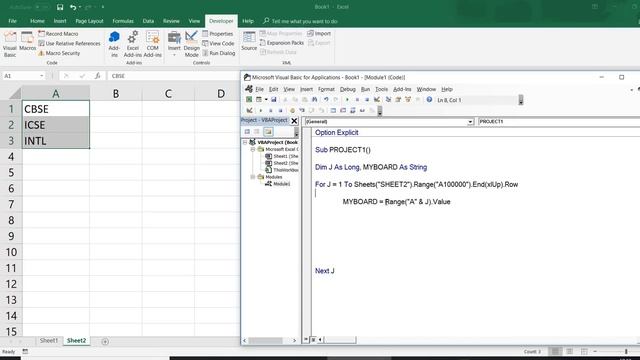Toggle Breakpoint hand icon in Debug toolbar

tap(292, 110)
